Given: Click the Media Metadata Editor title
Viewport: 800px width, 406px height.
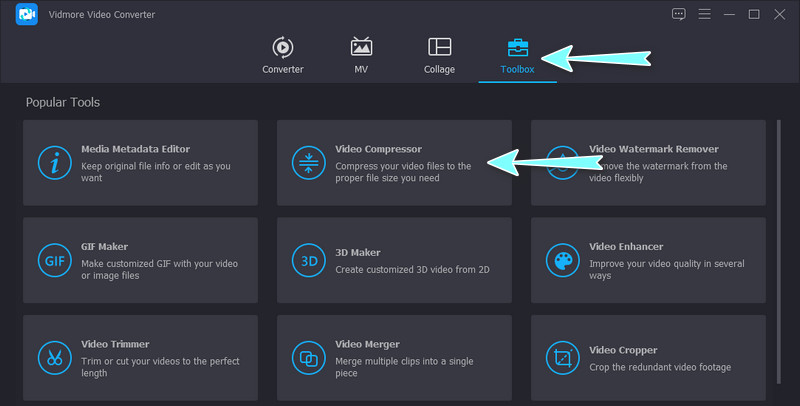Looking at the screenshot, I should tap(135, 149).
